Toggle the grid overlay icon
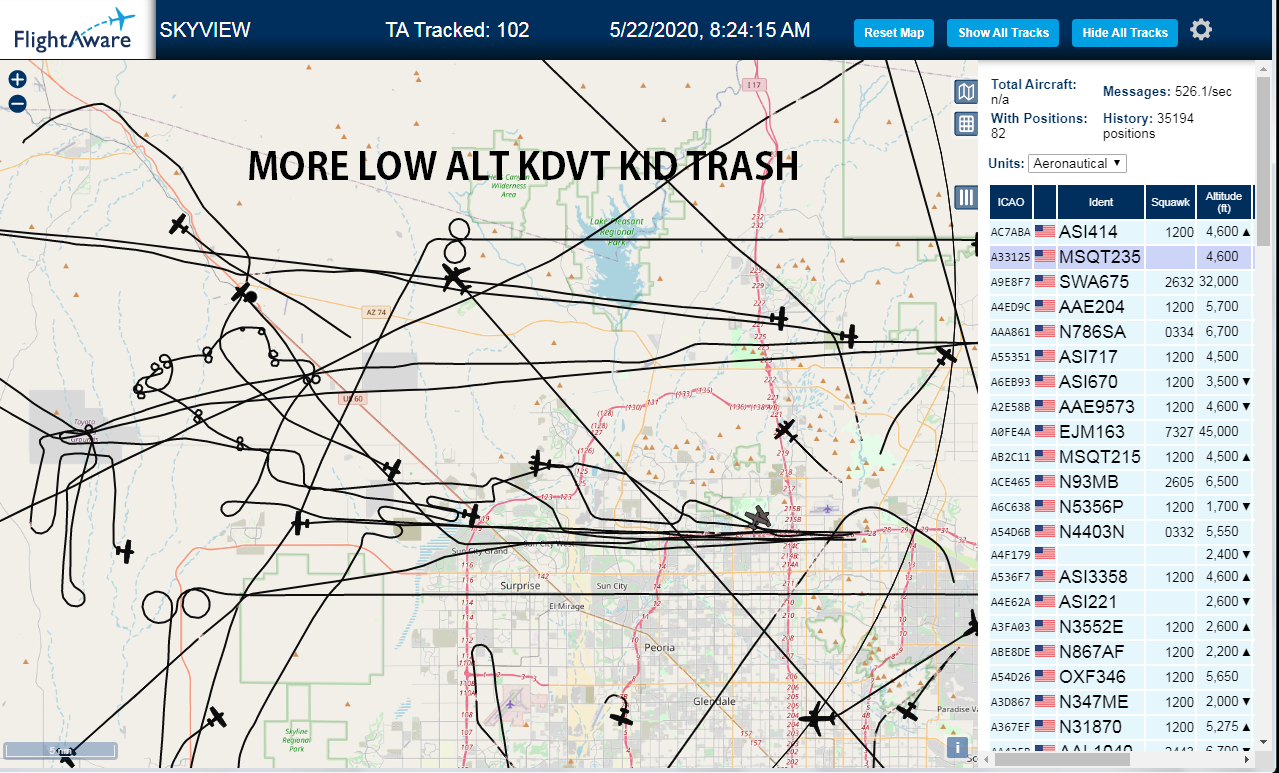Viewport: 1279px width, 773px height. [966, 124]
